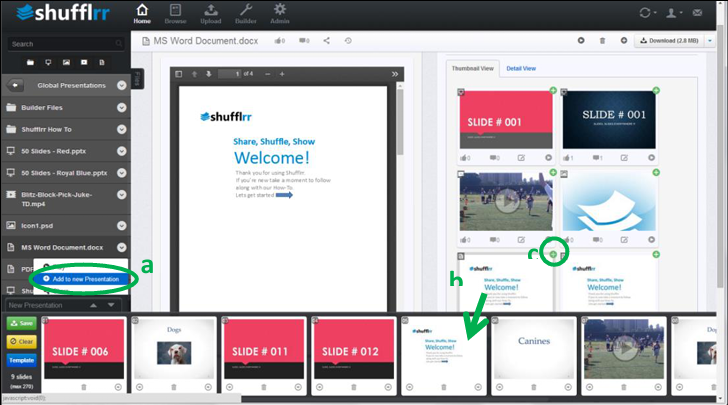The image size is (728, 405).
Task: Like MS Word Document.docx thumbs-up icon
Action: click(280, 41)
